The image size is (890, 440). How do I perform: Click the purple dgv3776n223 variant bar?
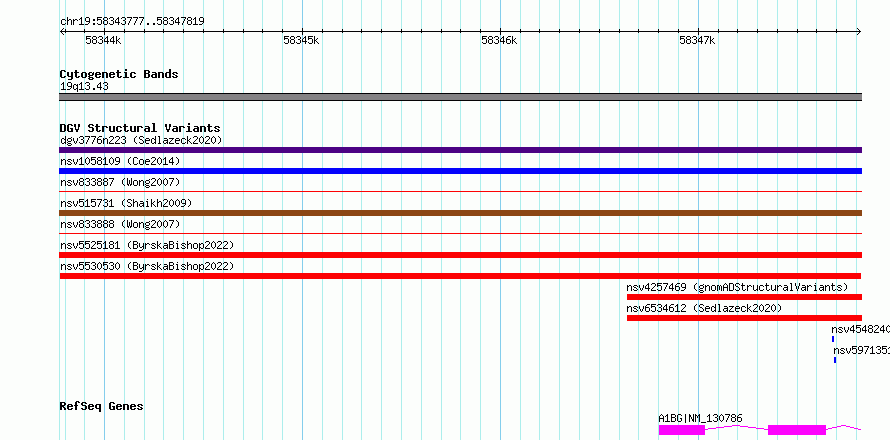(460, 150)
